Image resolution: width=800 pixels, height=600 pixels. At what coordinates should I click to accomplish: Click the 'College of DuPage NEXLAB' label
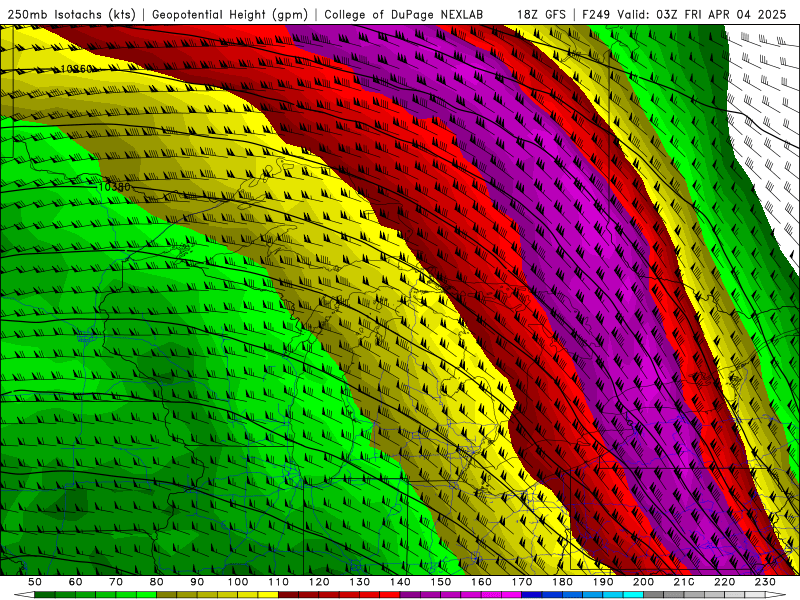click(x=404, y=15)
